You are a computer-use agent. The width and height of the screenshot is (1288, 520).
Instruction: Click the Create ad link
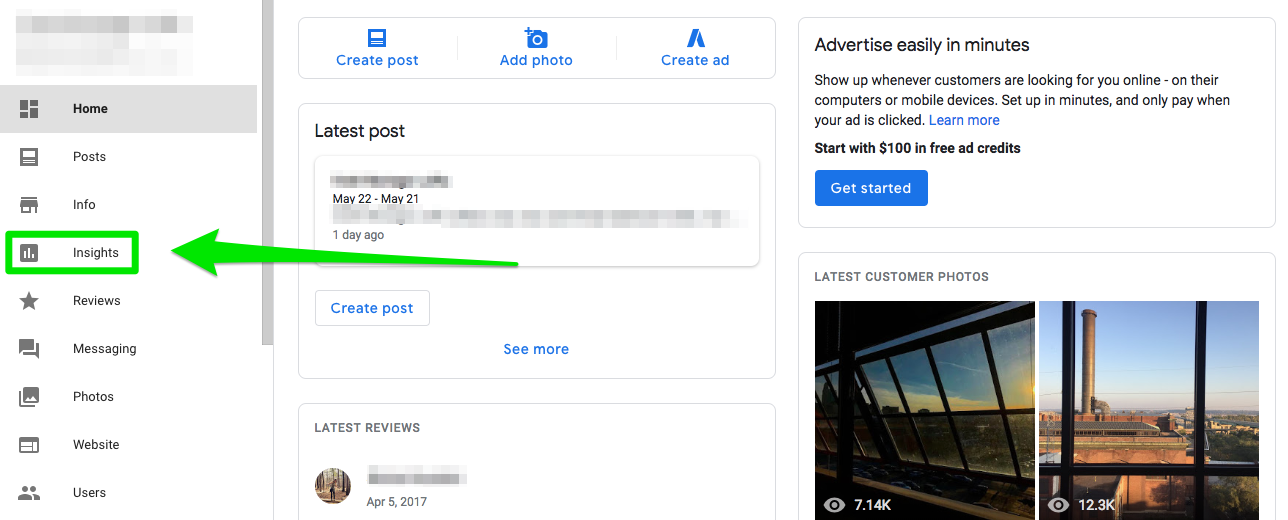tap(695, 60)
